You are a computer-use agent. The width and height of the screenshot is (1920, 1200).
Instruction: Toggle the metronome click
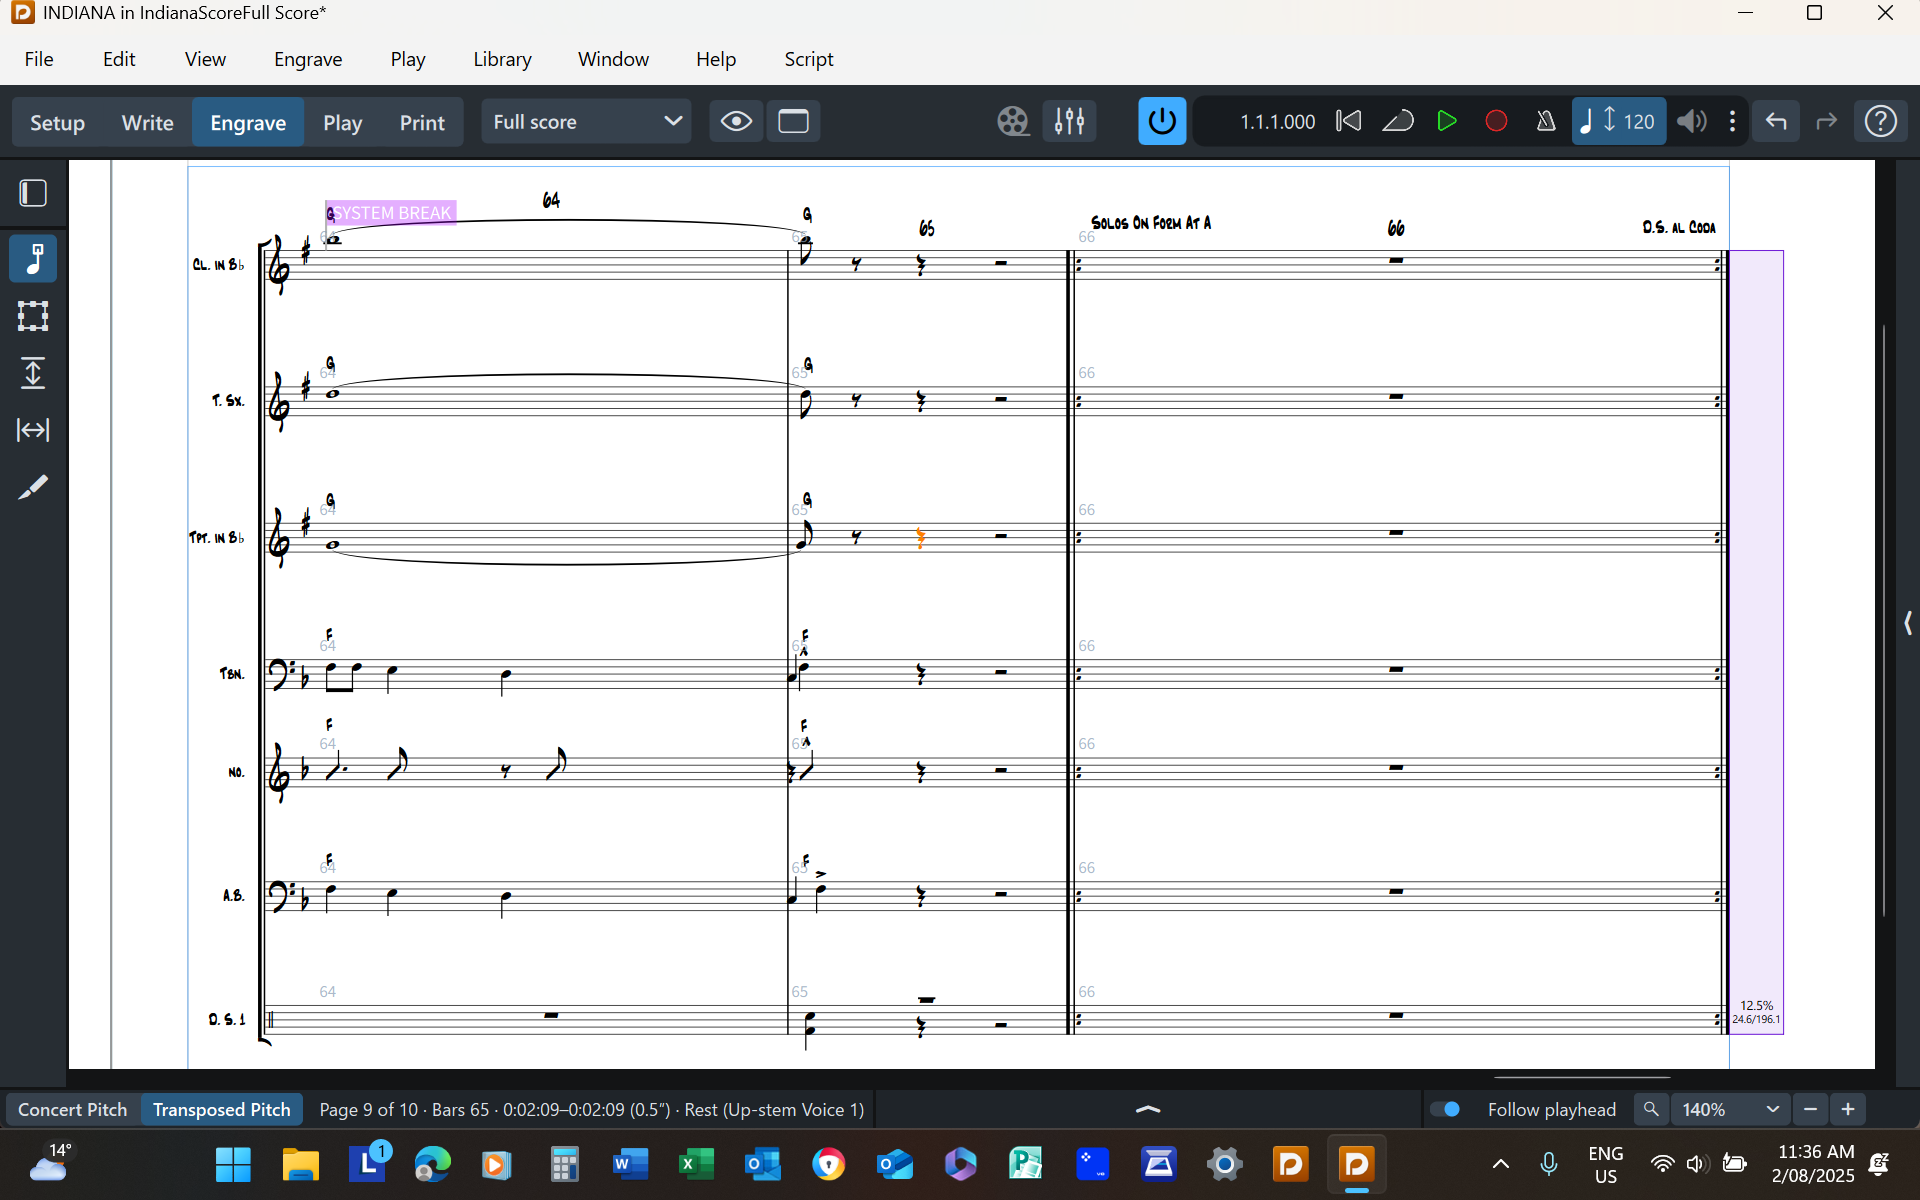click(x=1545, y=121)
